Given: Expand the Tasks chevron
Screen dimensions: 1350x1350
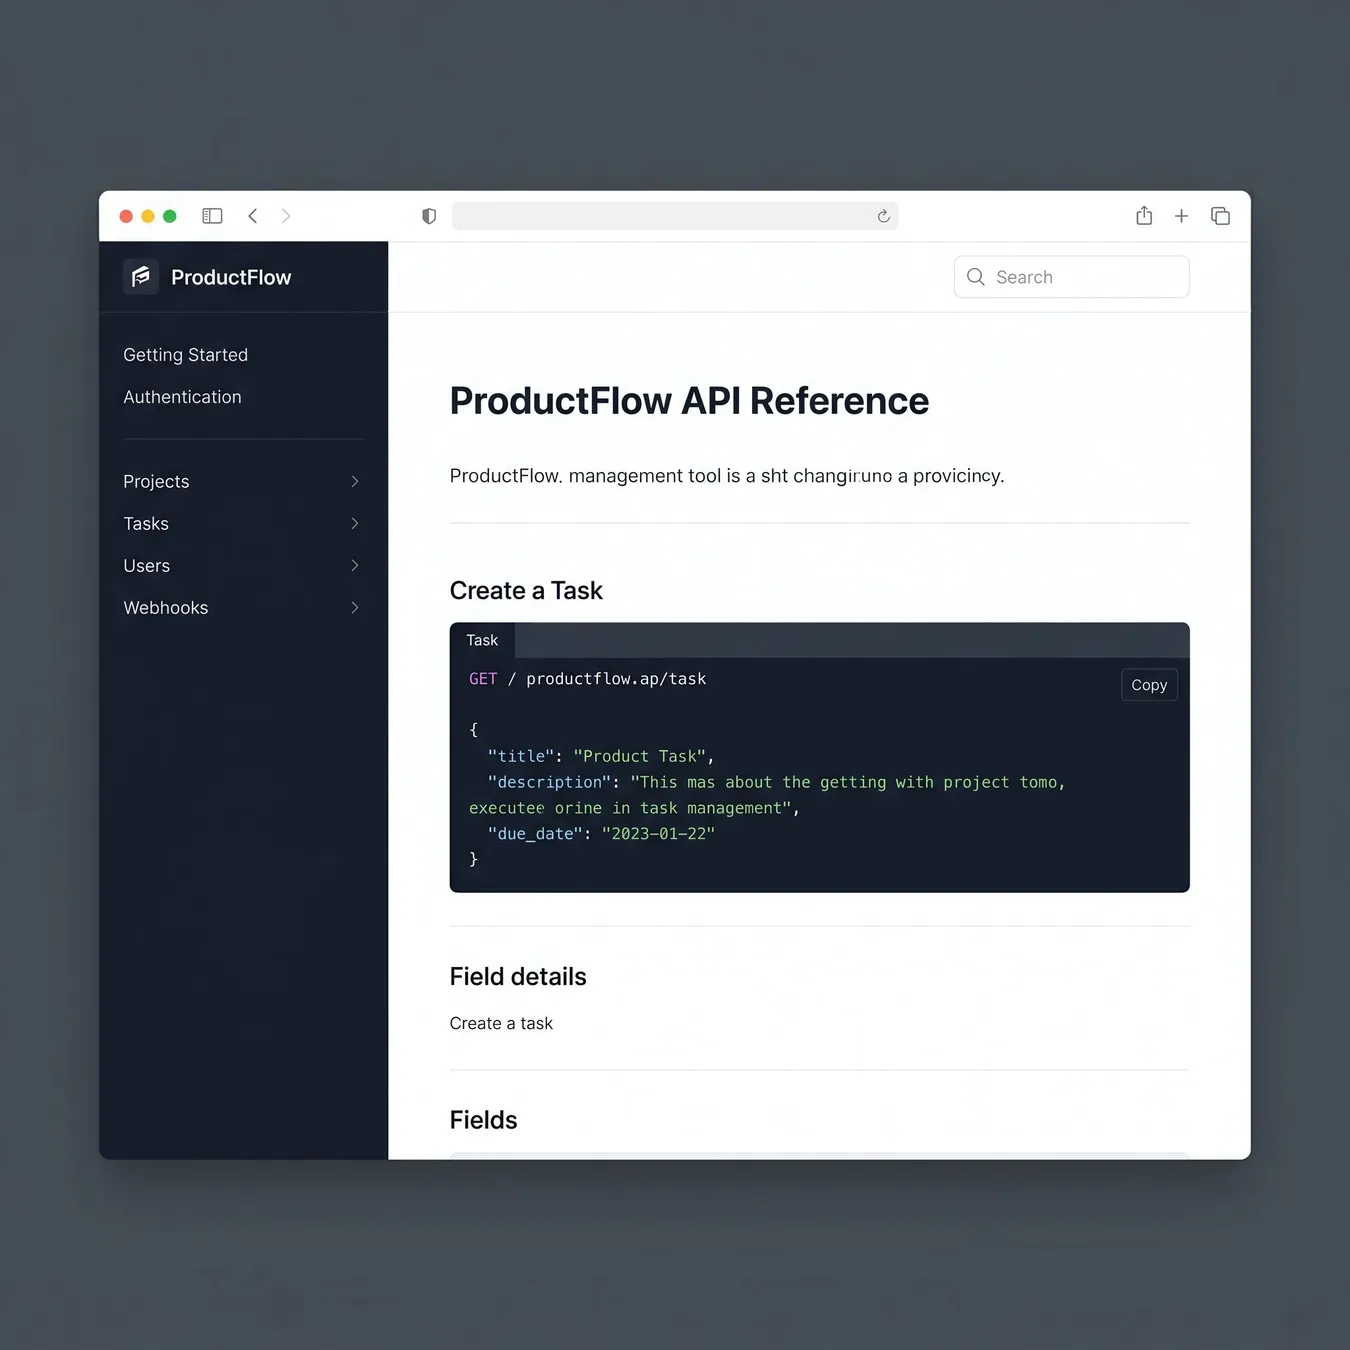Looking at the screenshot, I should (355, 523).
